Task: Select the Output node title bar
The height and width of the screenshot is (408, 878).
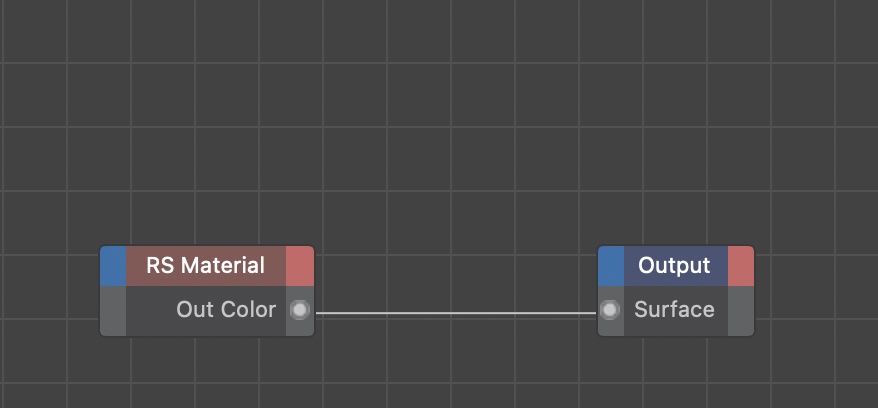Action: point(675,266)
